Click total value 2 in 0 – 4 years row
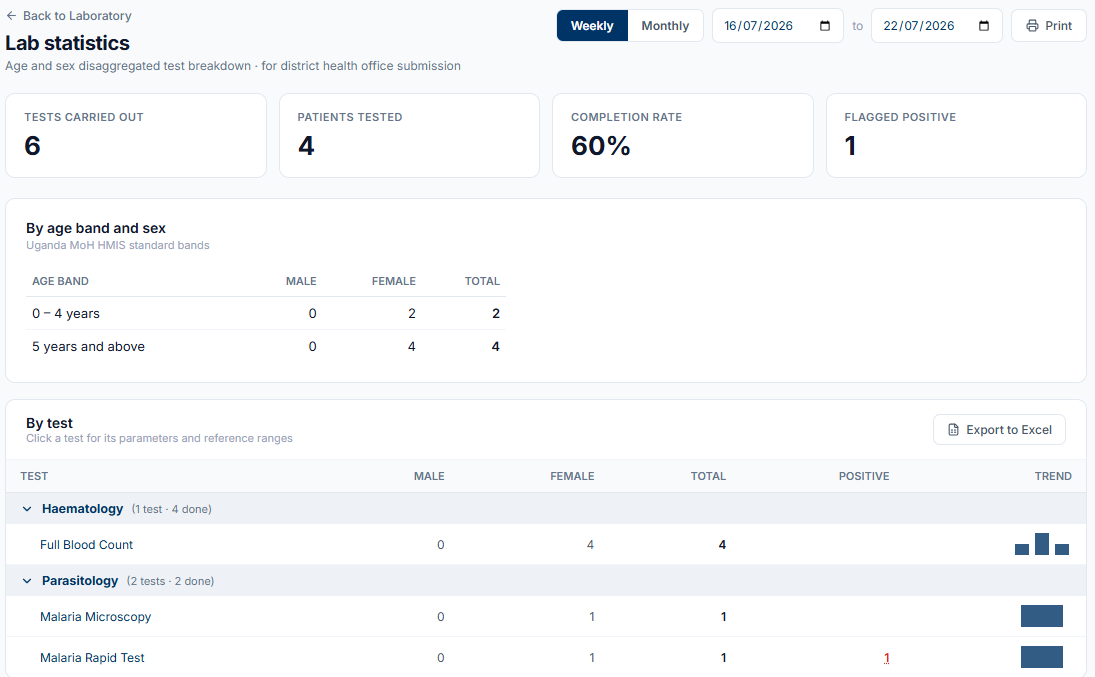Screen dimensions: 1095x677 (x=496, y=313)
